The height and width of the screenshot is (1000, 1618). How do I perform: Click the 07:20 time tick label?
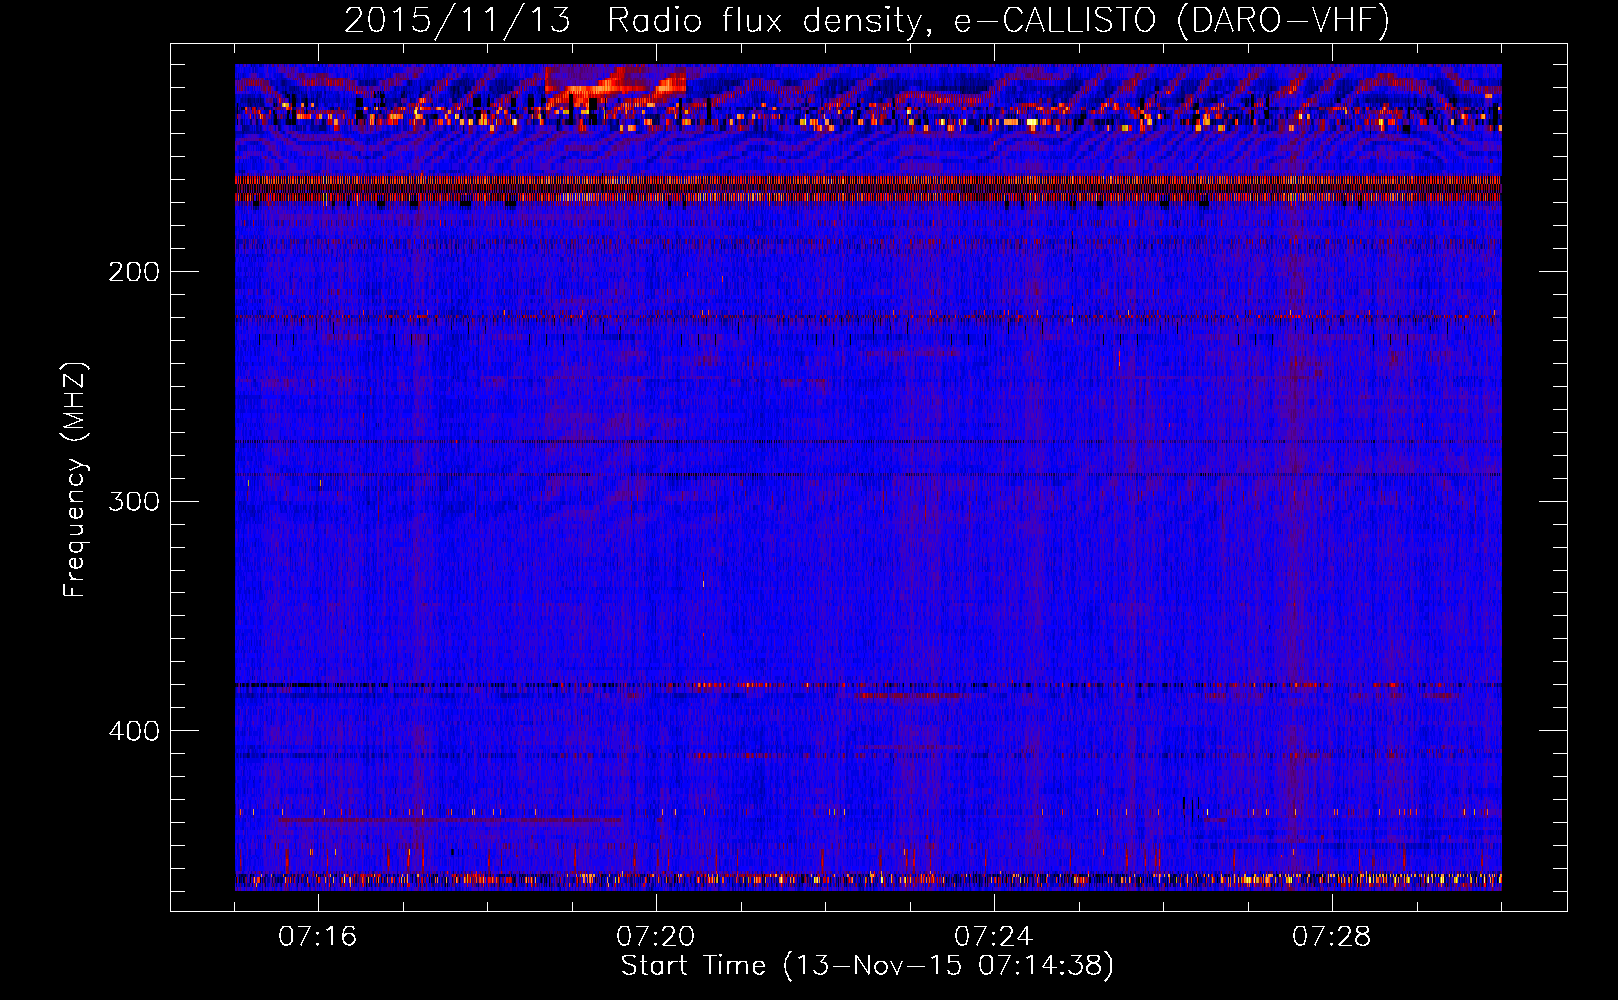click(x=656, y=937)
